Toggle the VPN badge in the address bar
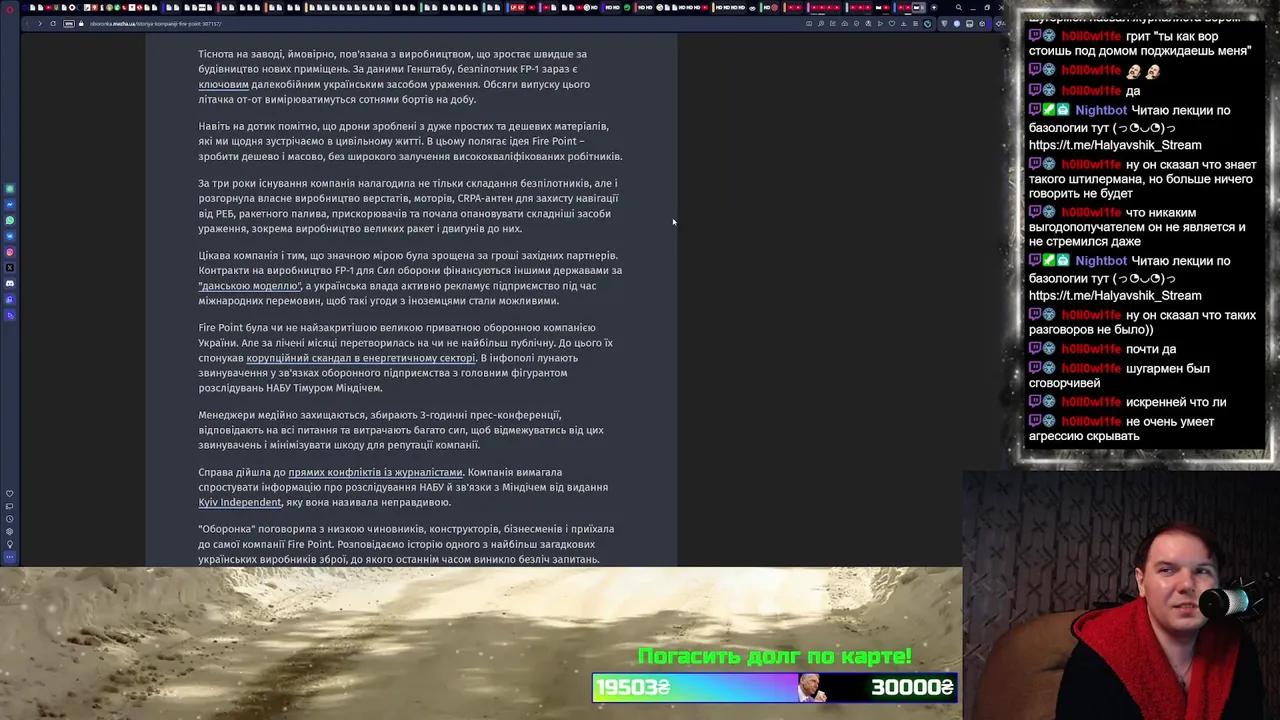The height and width of the screenshot is (720, 1280). click(x=69, y=23)
